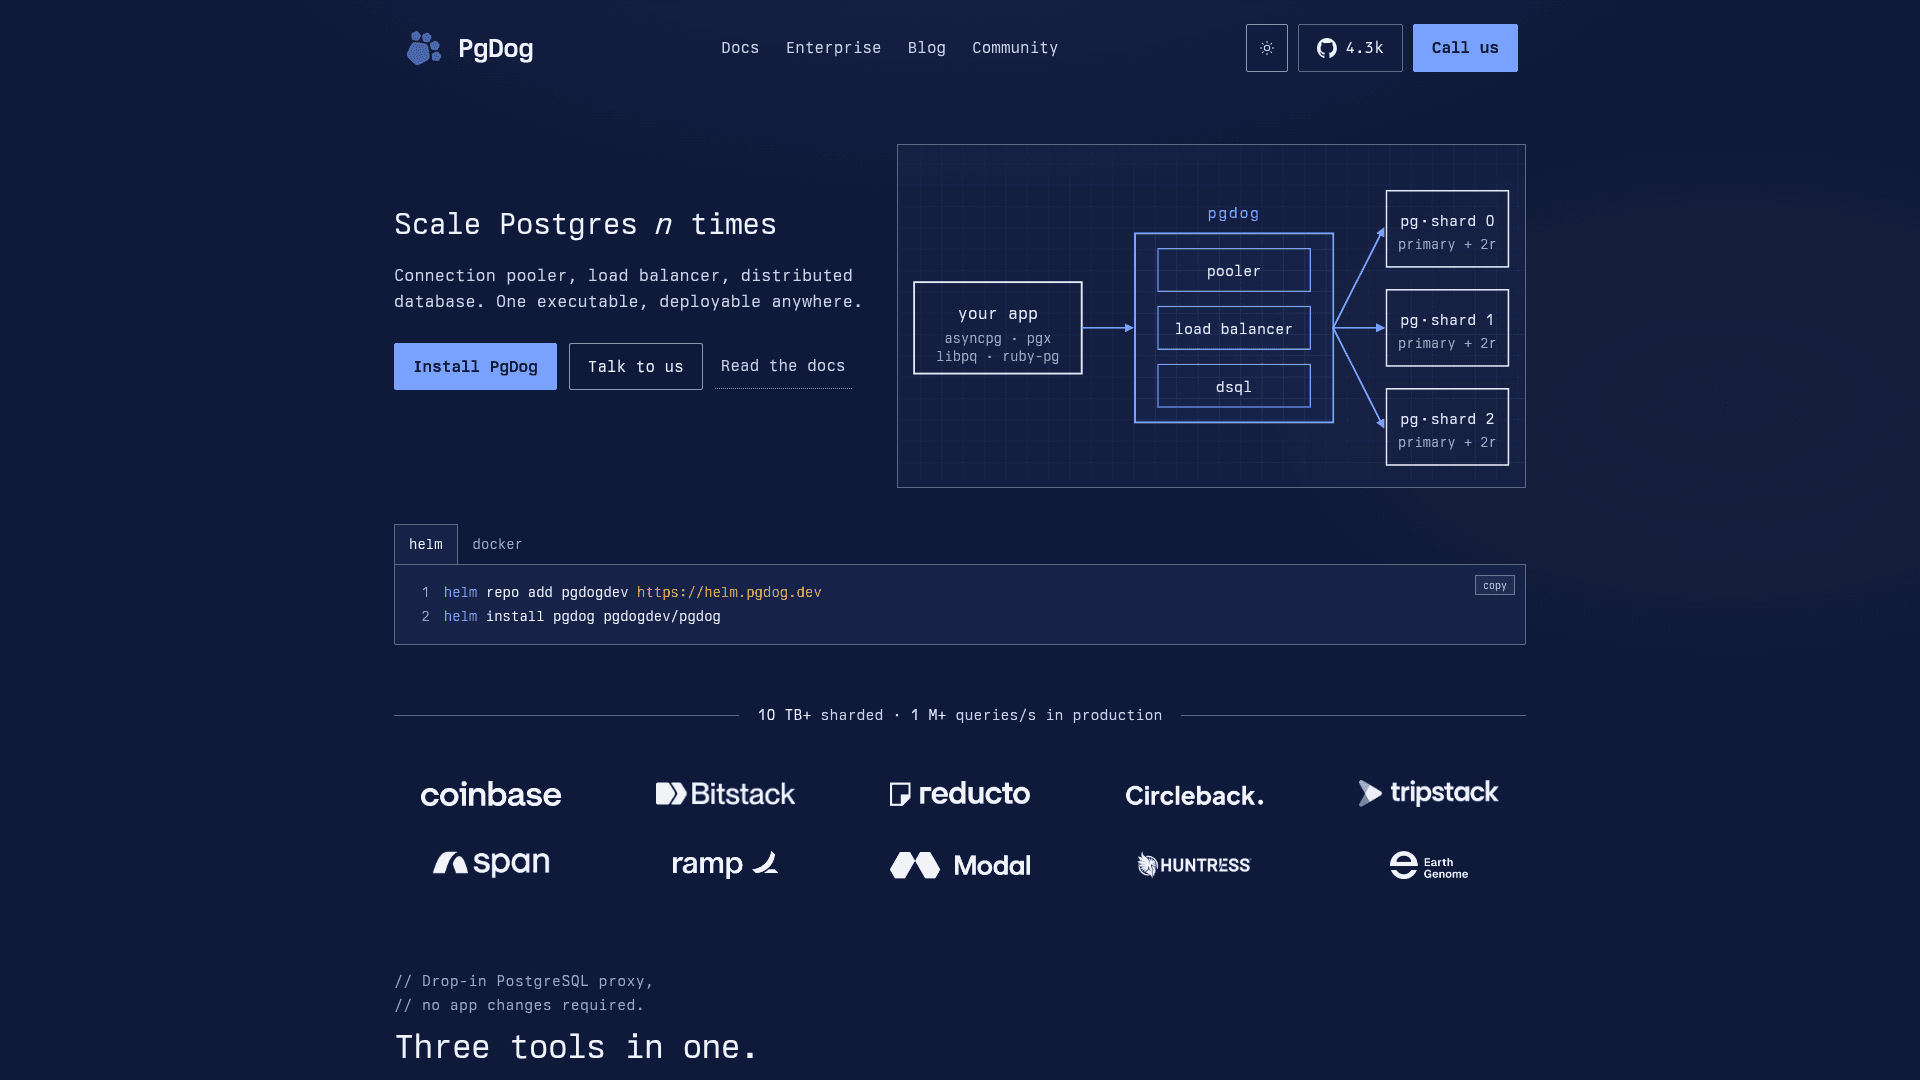Click the coinbase logo
The width and height of the screenshot is (1920, 1080).
pyautogui.click(x=491, y=794)
